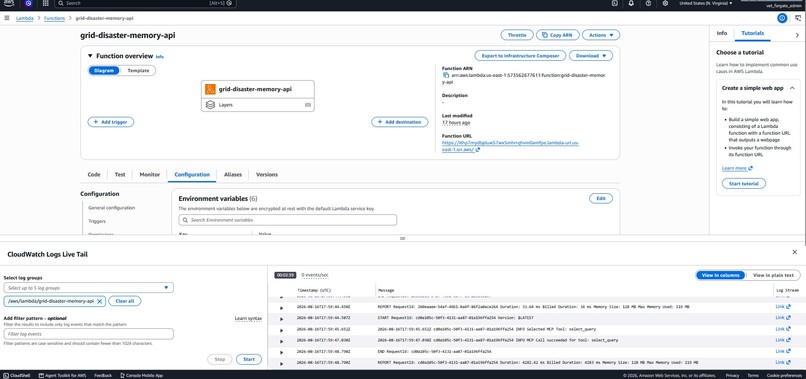806x379 pixels.
Task: Open the Download dropdown
Action: click(x=591, y=56)
